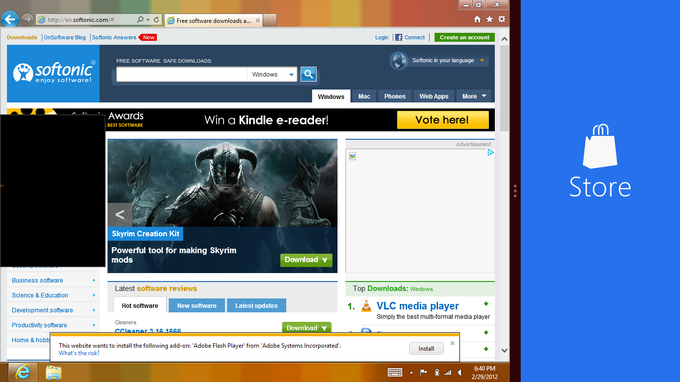Image resolution: width=680 pixels, height=382 pixels.
Task: Open the Internet Explorer home icon
Action: 477,19
